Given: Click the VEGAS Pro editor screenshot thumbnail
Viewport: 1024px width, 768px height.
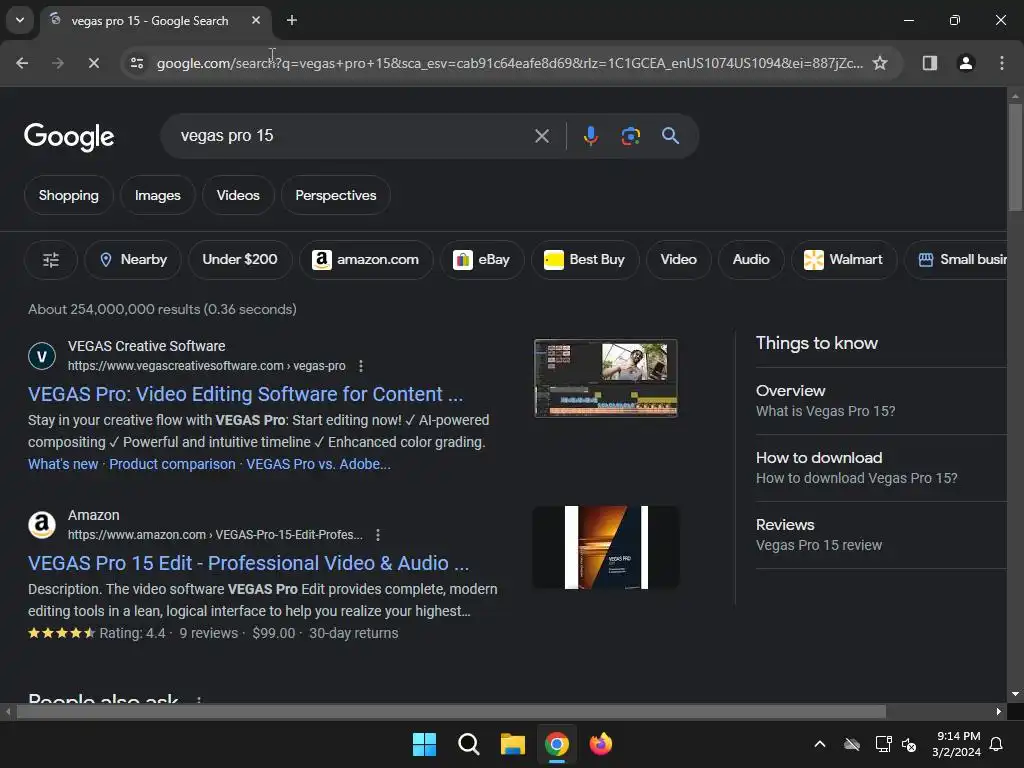Looking at the screenshot, I should (606, 378).
